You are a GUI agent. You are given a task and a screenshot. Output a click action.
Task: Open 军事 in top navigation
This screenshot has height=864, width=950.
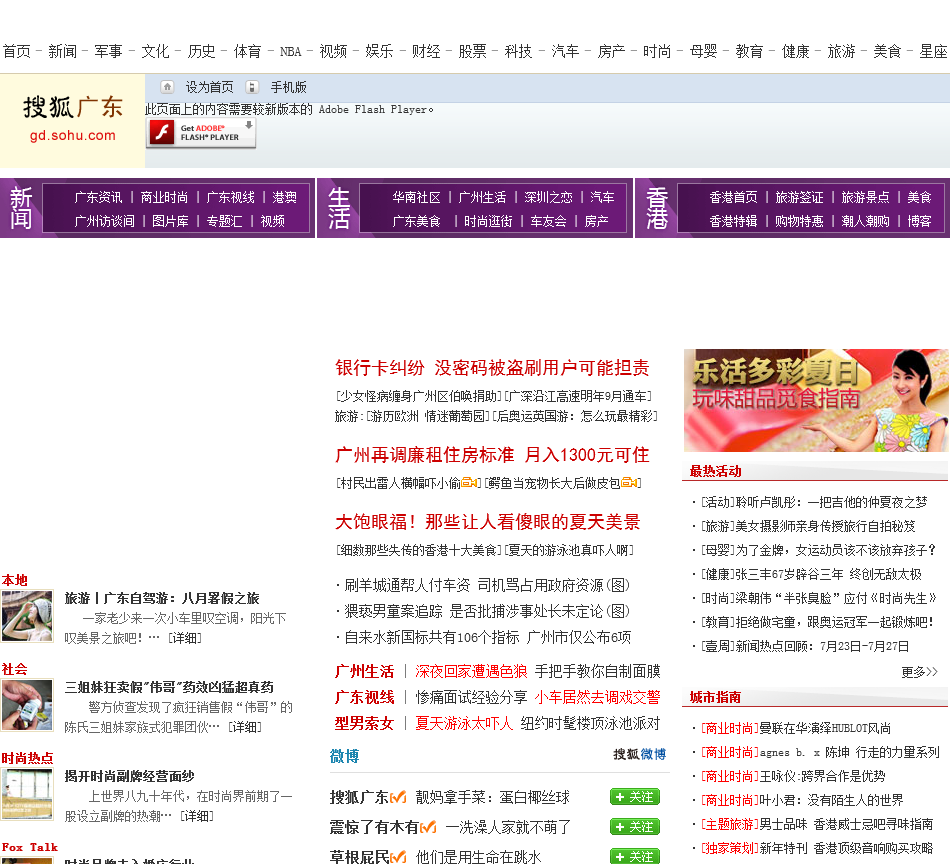coord(108,52)
